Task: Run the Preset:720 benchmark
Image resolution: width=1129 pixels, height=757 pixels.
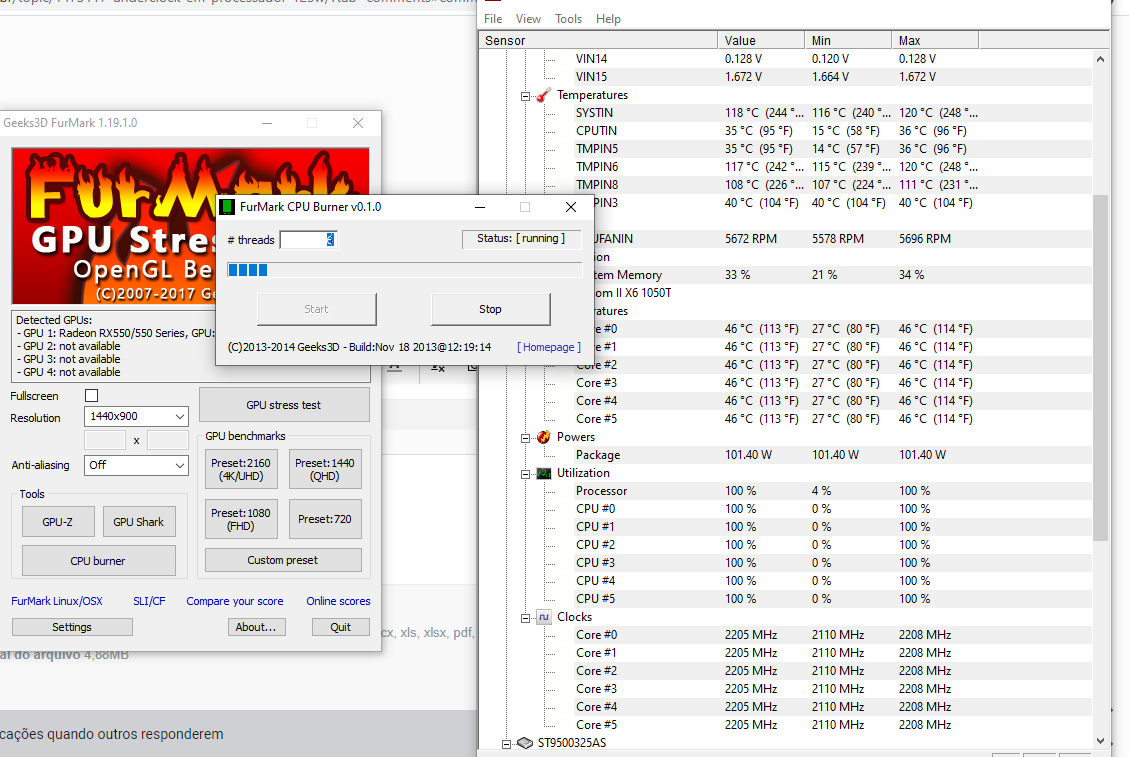Action: click(325, 519)
